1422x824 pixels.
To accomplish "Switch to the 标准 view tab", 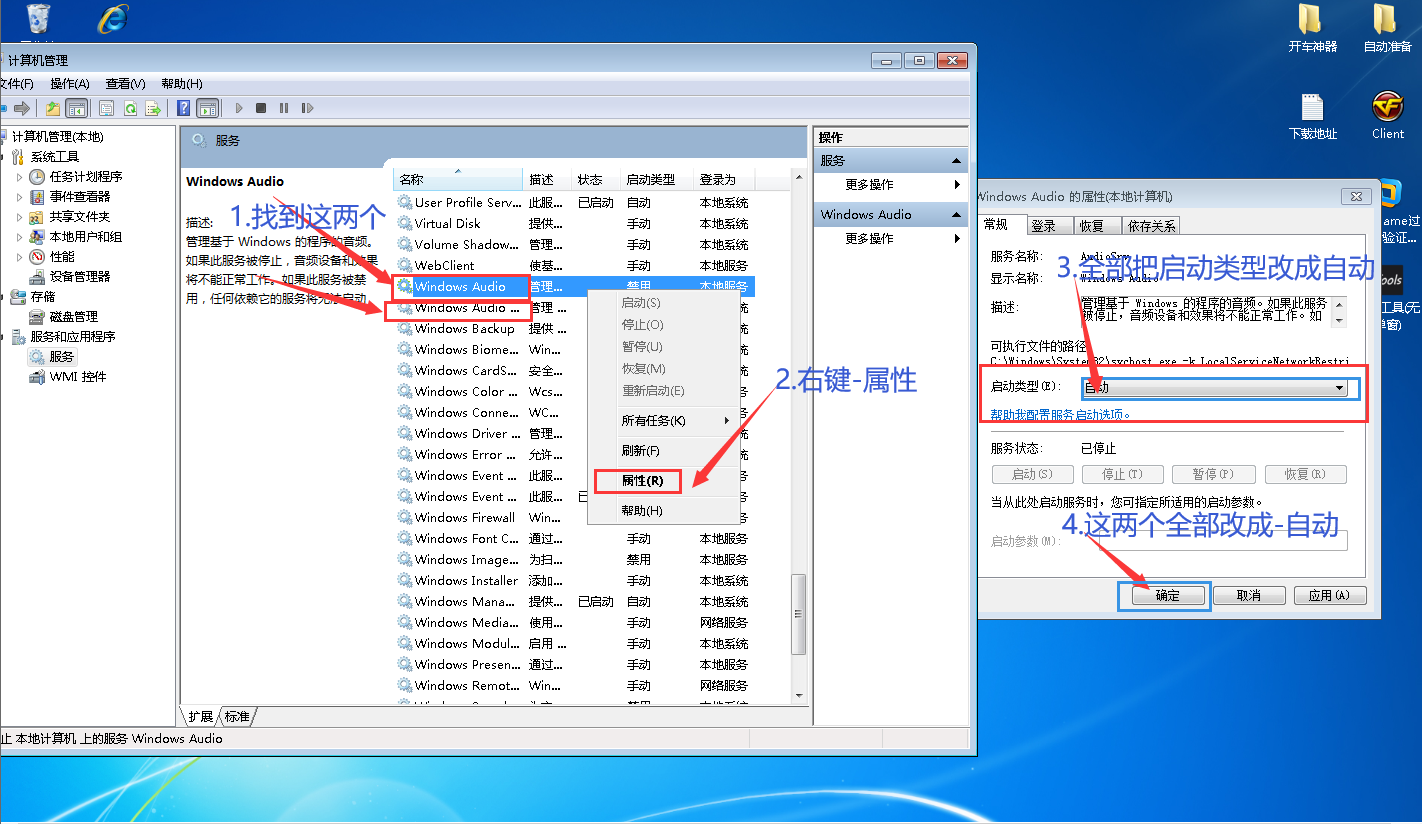I will 237,716.
